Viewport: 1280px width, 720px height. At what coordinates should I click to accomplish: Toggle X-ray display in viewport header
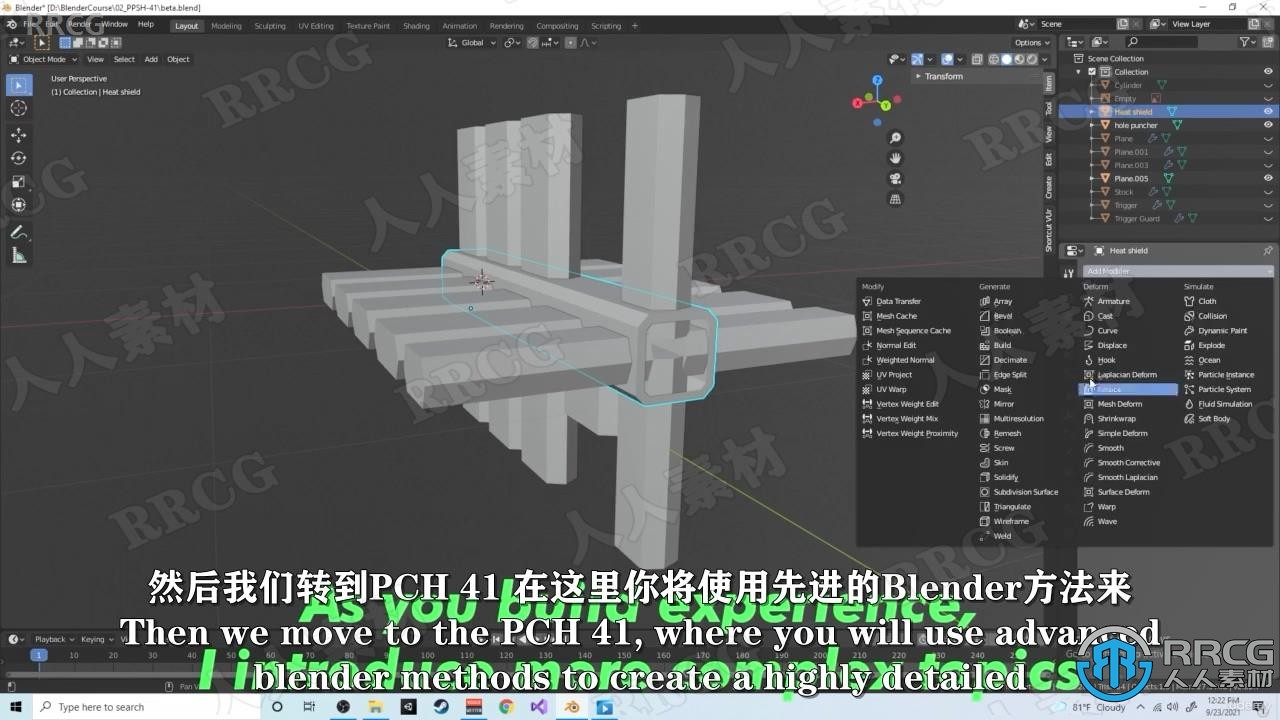point(977,59)
